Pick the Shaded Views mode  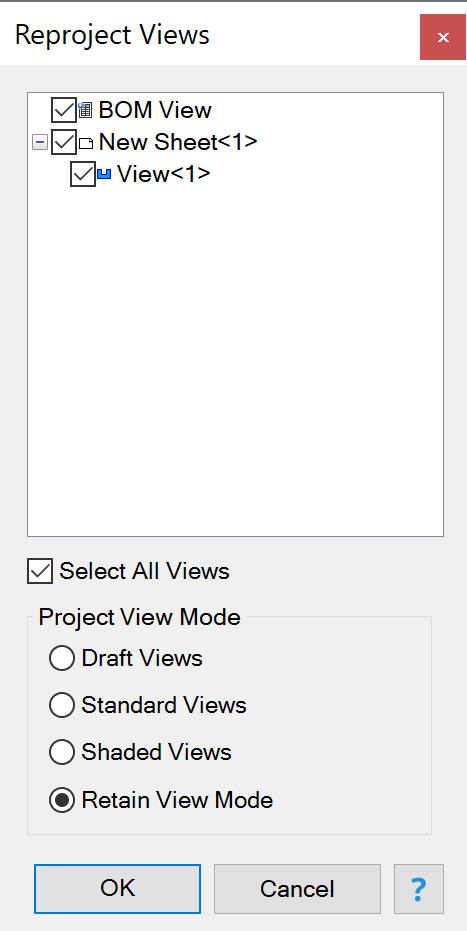pos(62,752)
